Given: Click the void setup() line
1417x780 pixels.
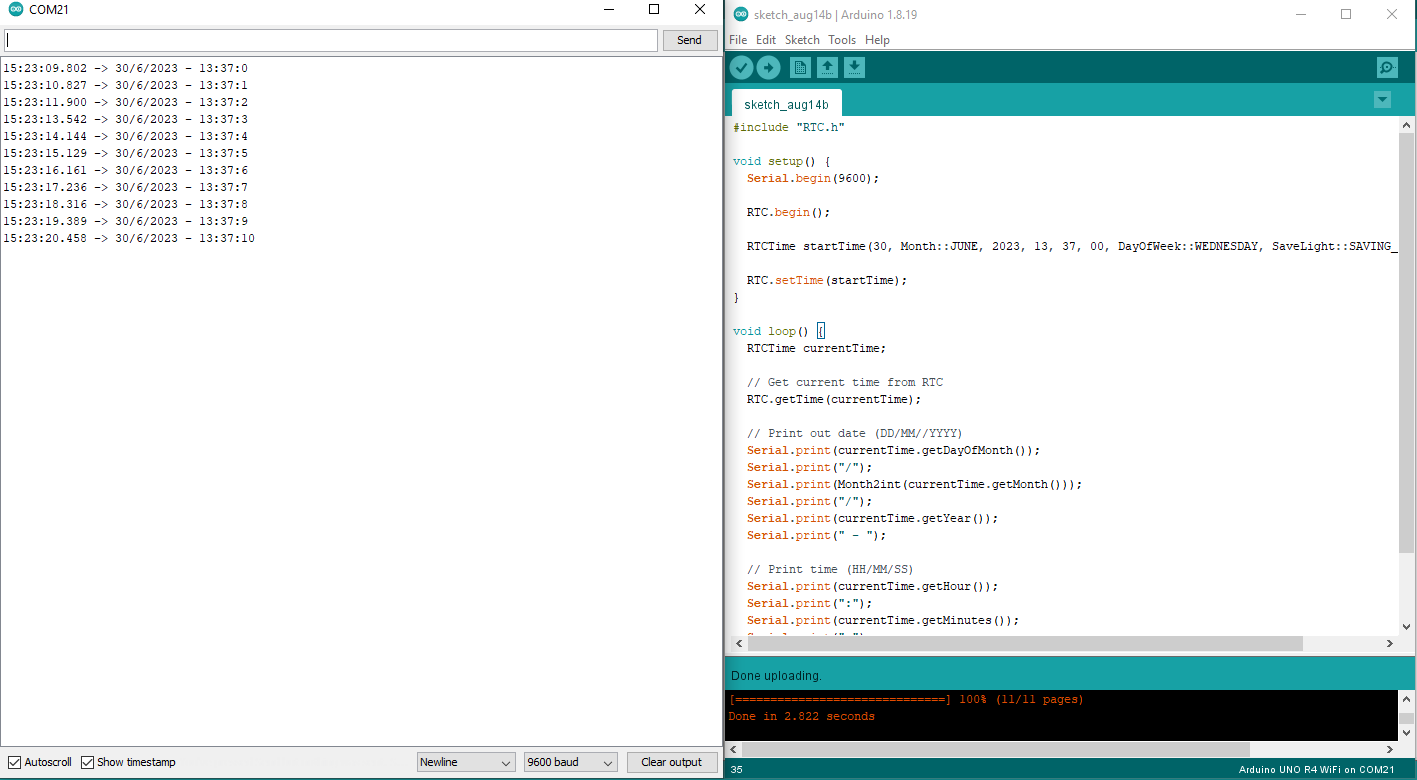Looking at the screenshot, I should click(782, 161).
